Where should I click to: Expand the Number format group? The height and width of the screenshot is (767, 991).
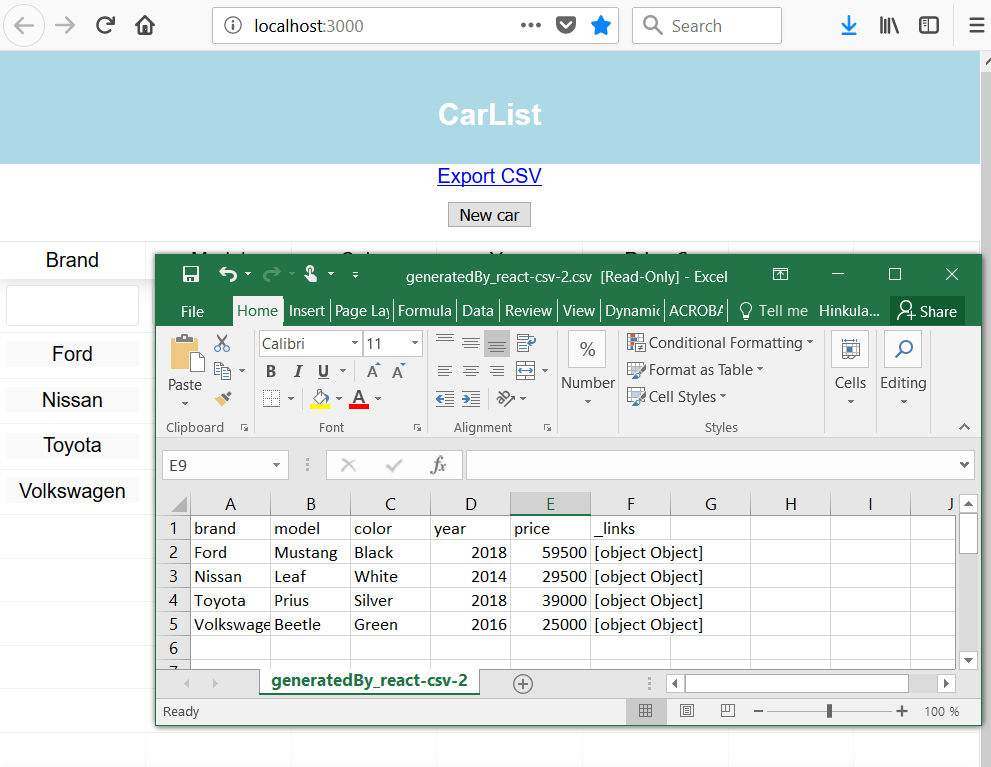[x=588, y=402]
